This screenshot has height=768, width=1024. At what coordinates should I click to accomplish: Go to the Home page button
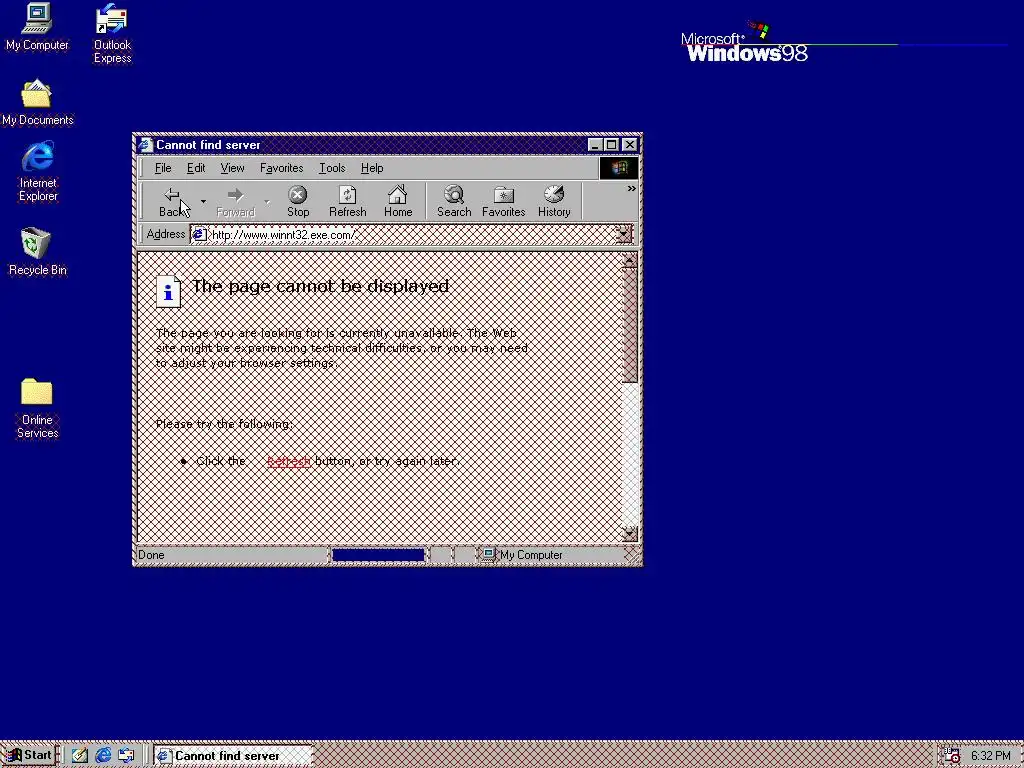398,202
